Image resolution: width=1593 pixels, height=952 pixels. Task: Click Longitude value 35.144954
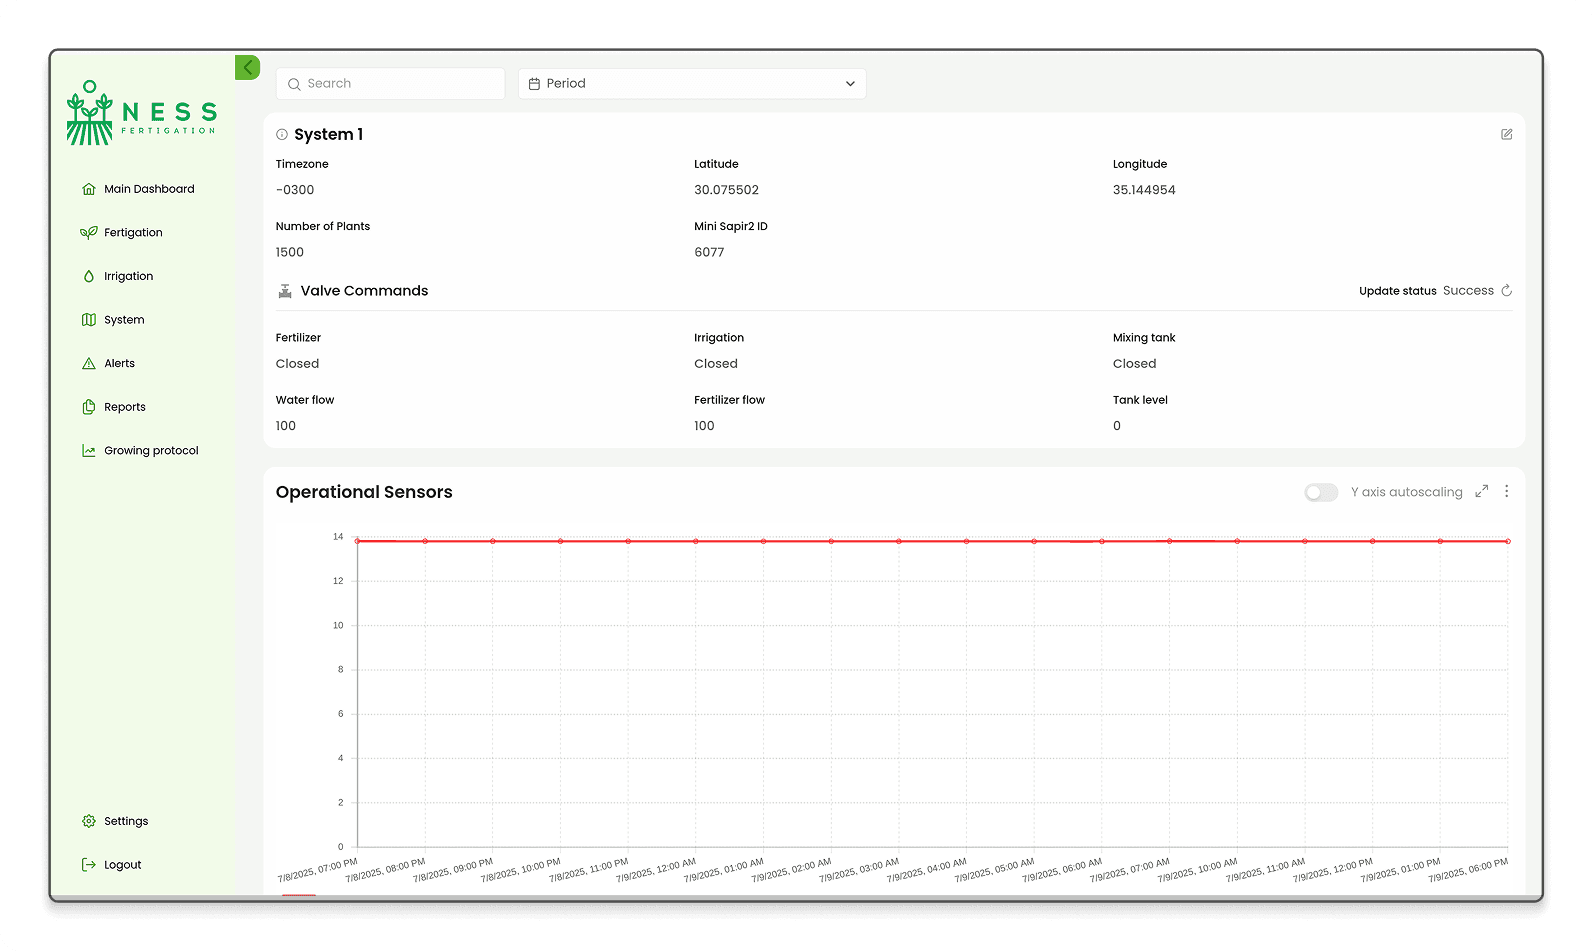tap(1144, 190)
